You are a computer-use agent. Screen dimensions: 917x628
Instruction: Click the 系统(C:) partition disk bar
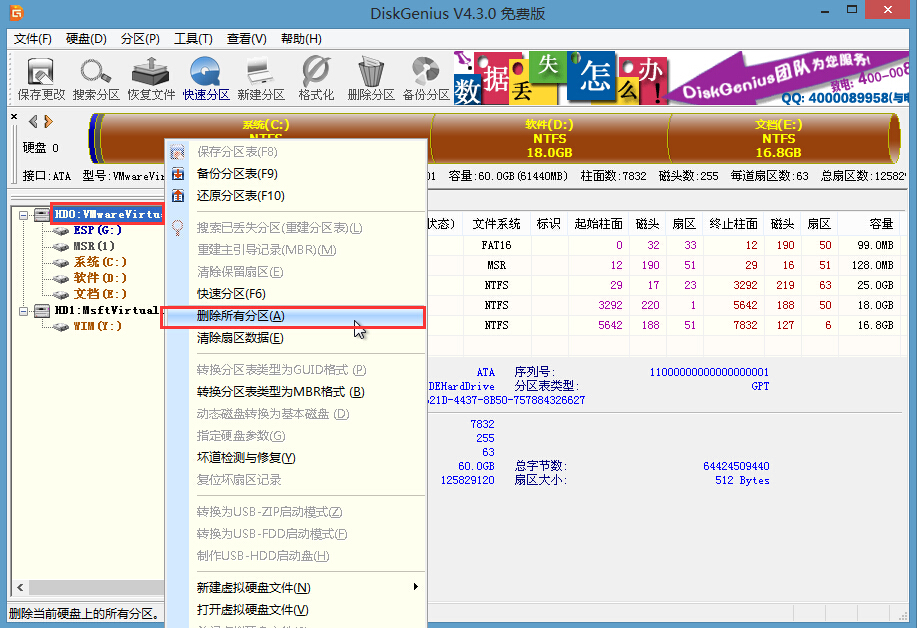click(266, 127)
